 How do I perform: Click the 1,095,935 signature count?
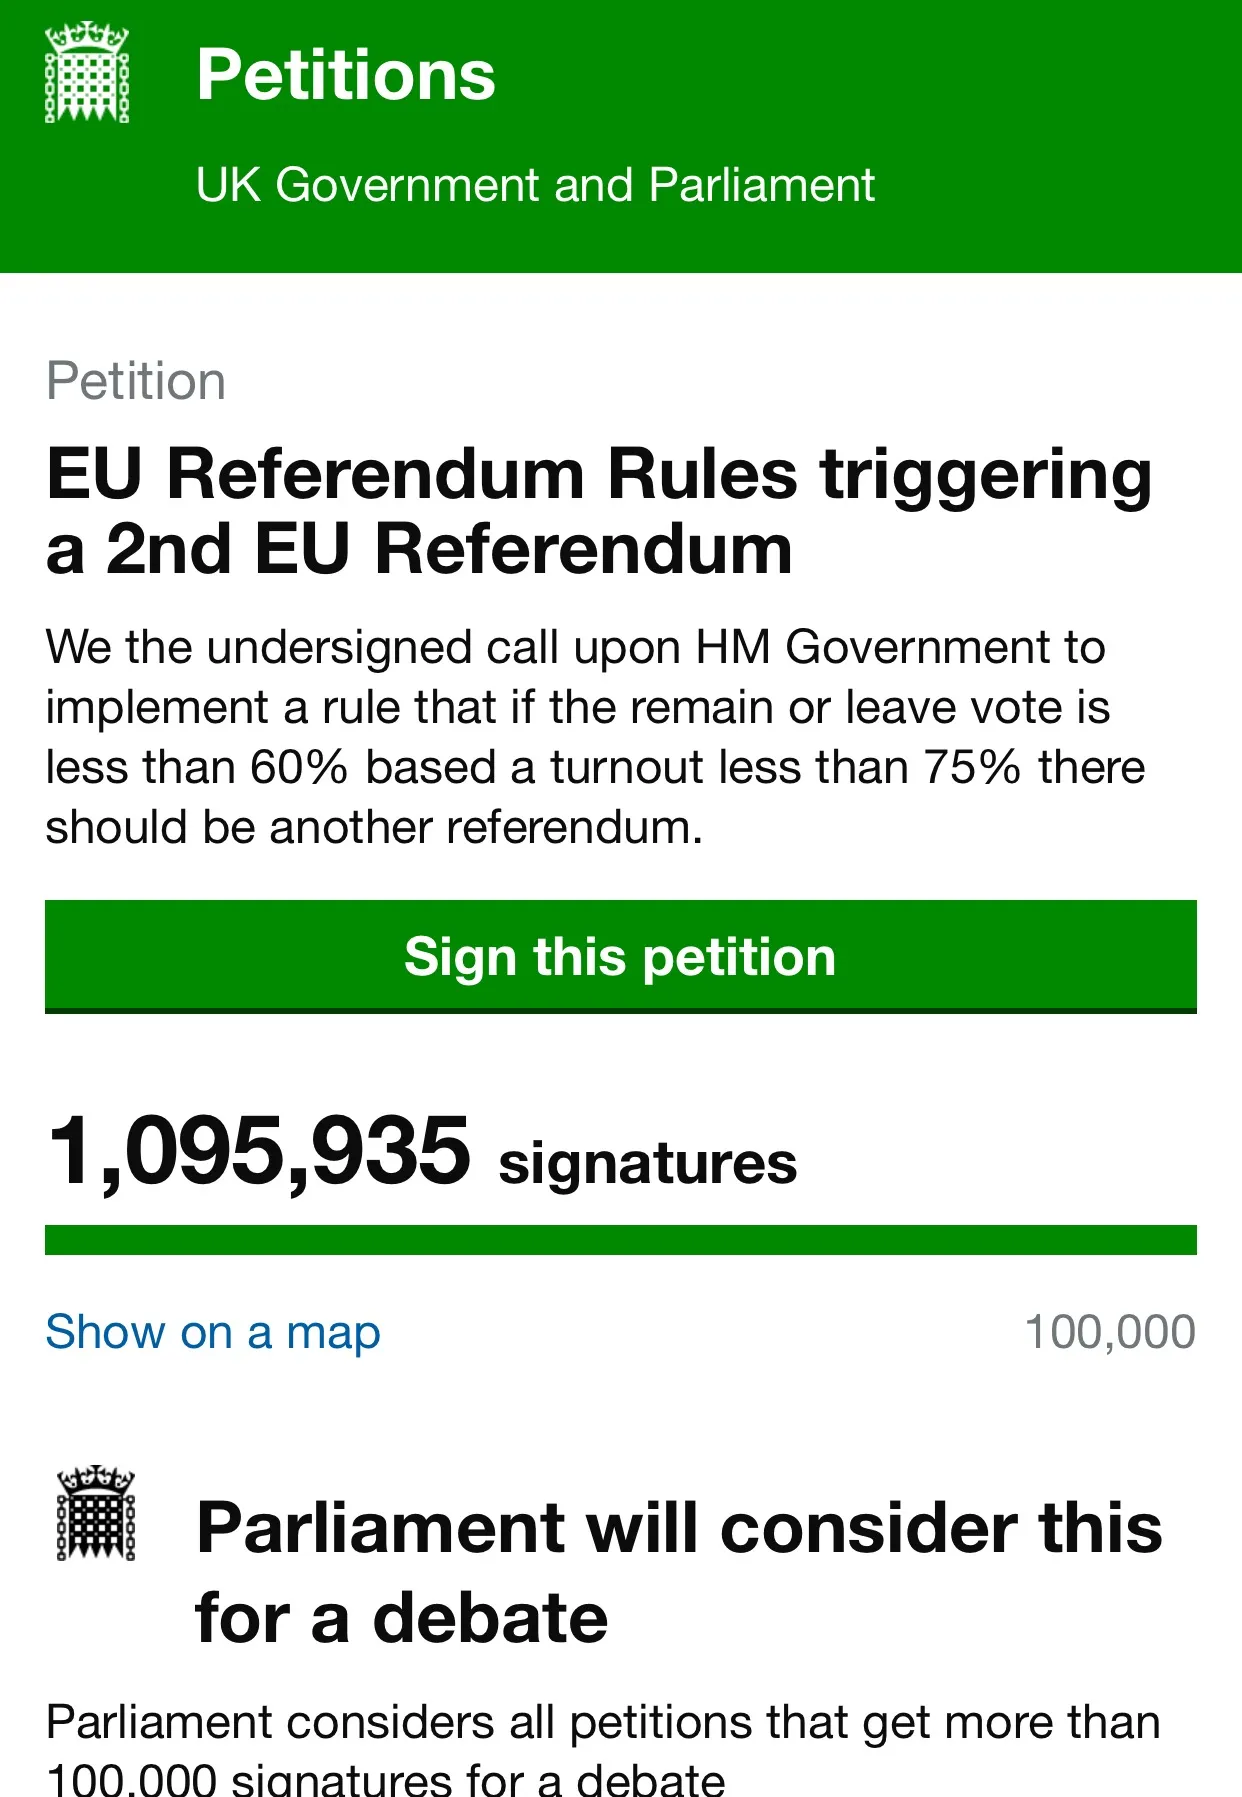(x=259, y=1152)
